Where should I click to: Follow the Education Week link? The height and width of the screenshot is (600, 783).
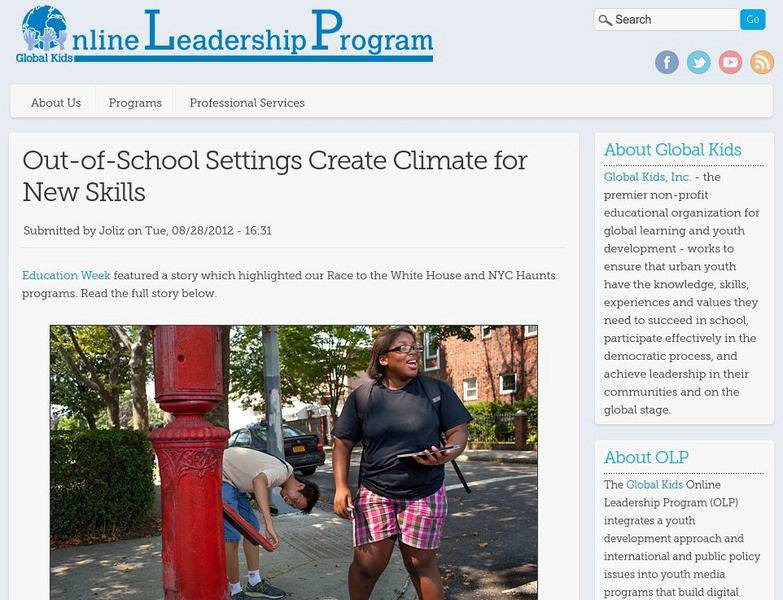coord(66,275)
